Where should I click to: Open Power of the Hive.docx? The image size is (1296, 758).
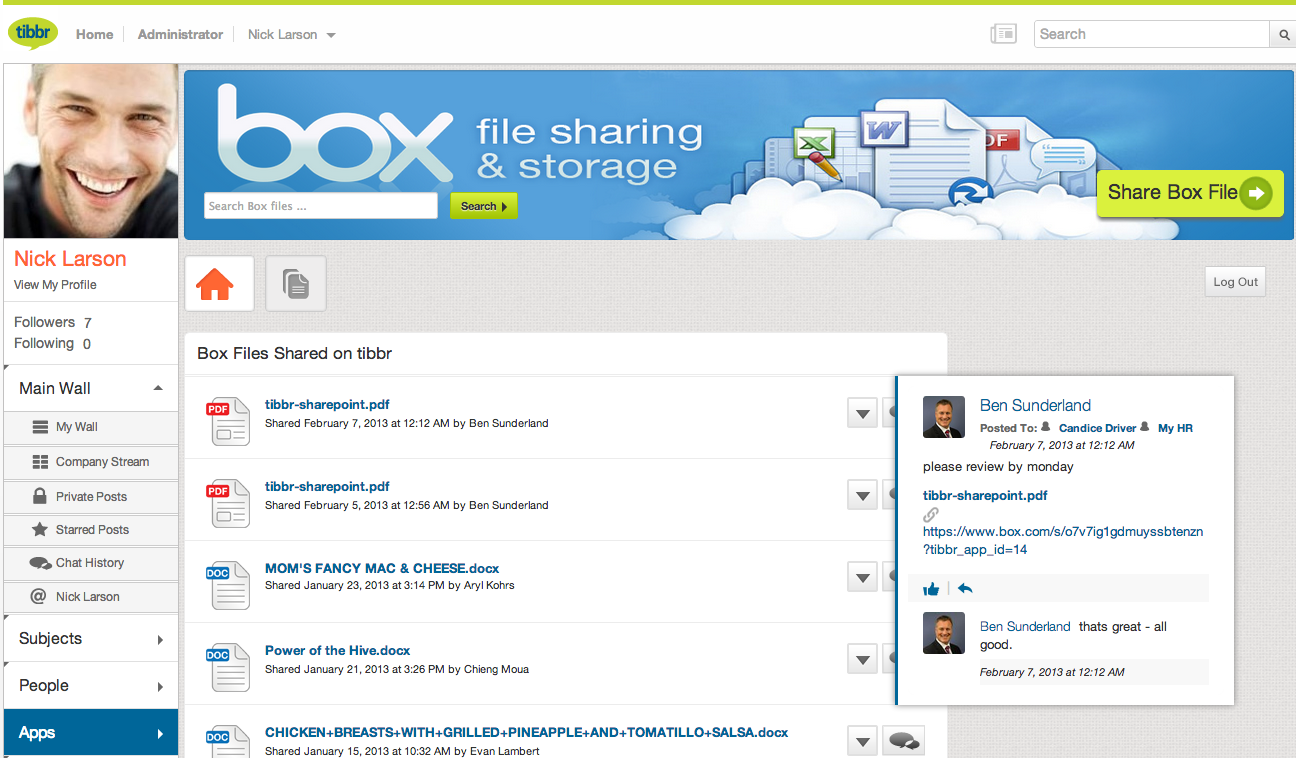coord(338,651)
